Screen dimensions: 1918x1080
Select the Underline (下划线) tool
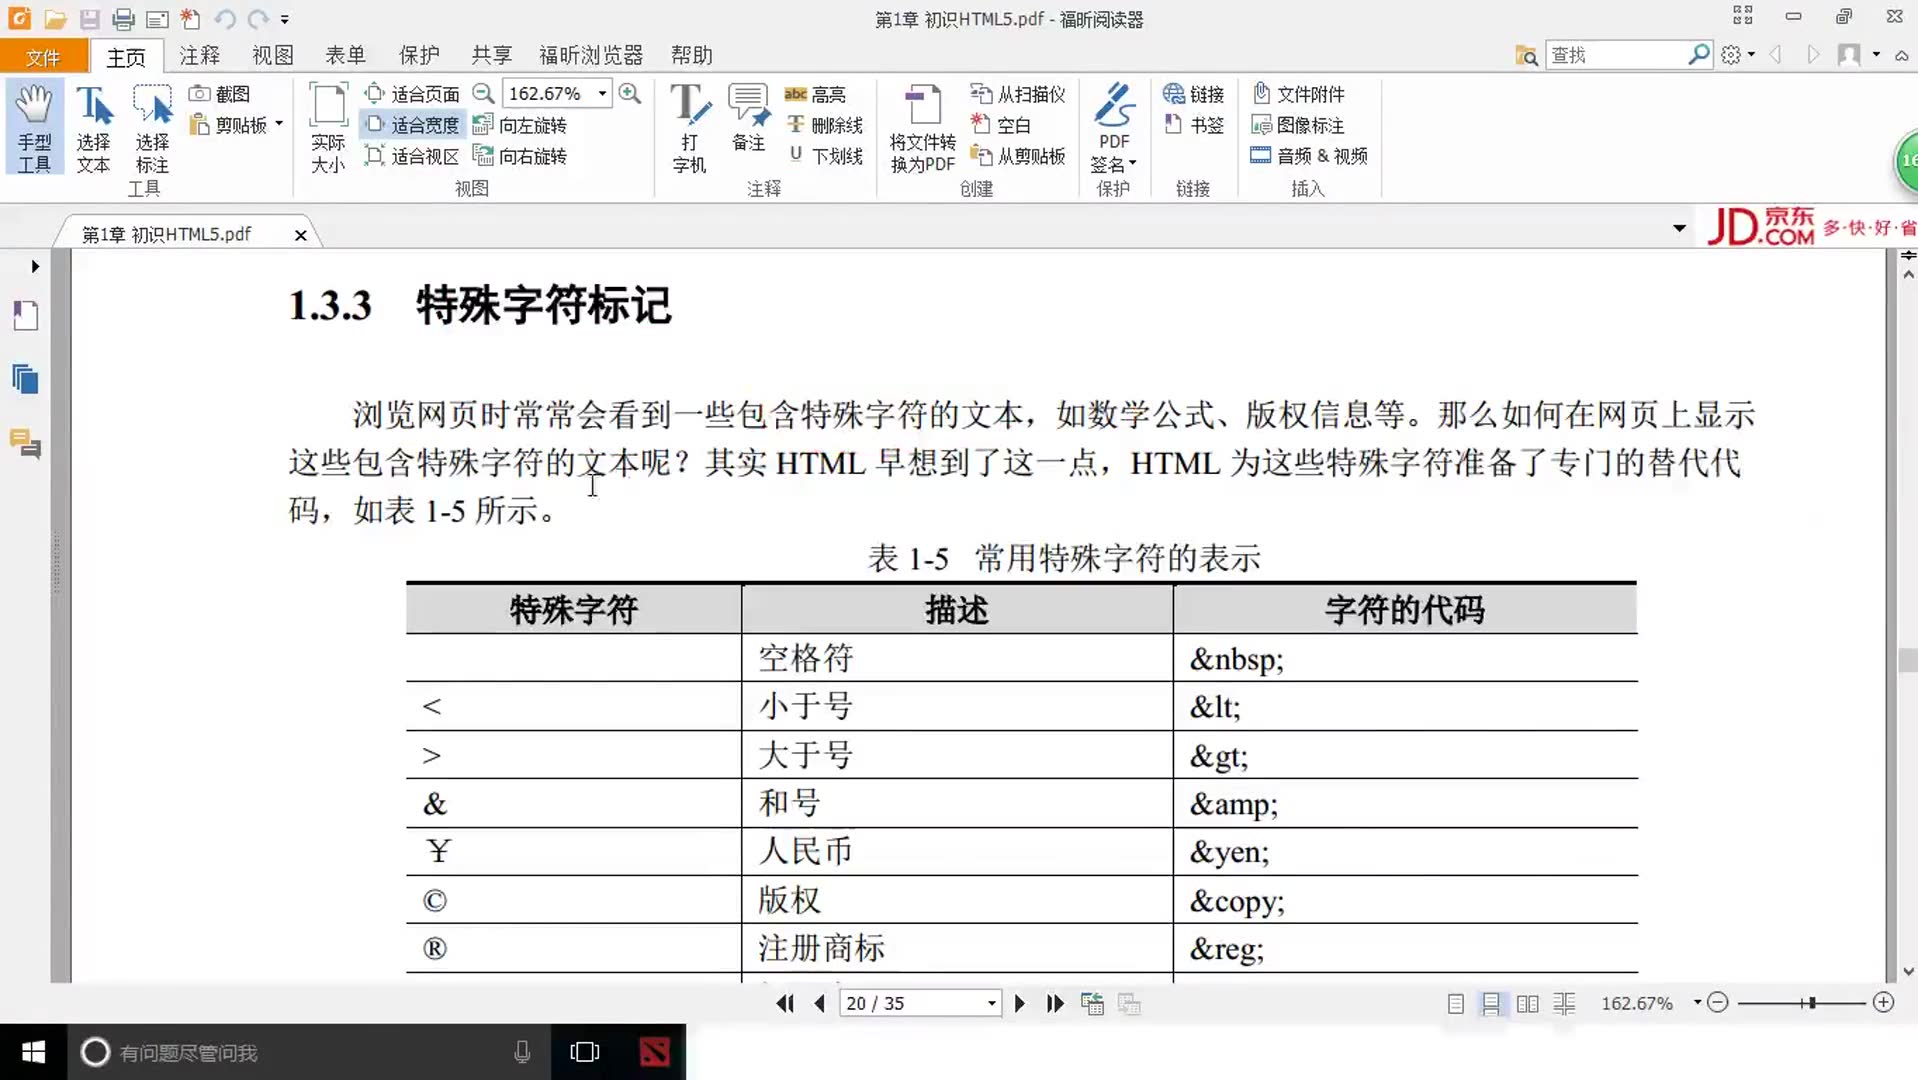point(824,156)
